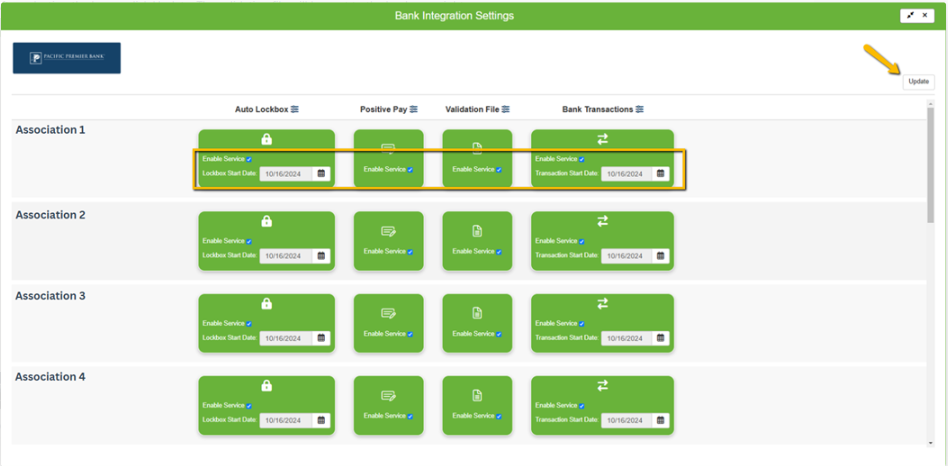
Task: Click Association 2 Bank Transactions arrows icon
Action: (x=602, y=221)
